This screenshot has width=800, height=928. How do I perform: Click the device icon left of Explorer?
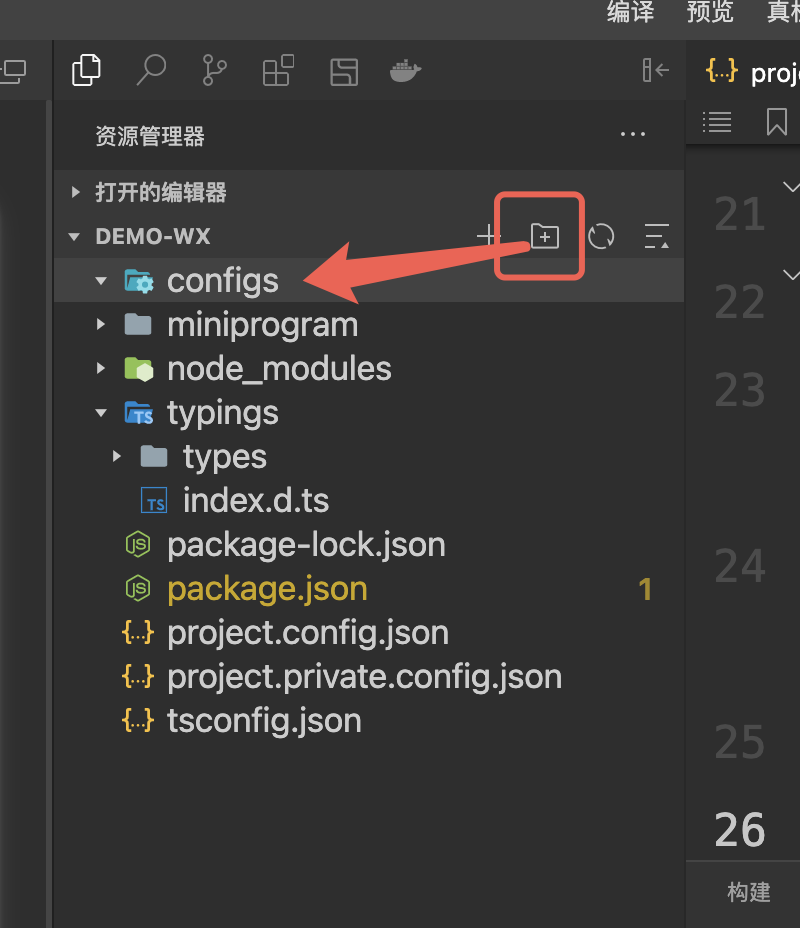click(x=14, y=72)
